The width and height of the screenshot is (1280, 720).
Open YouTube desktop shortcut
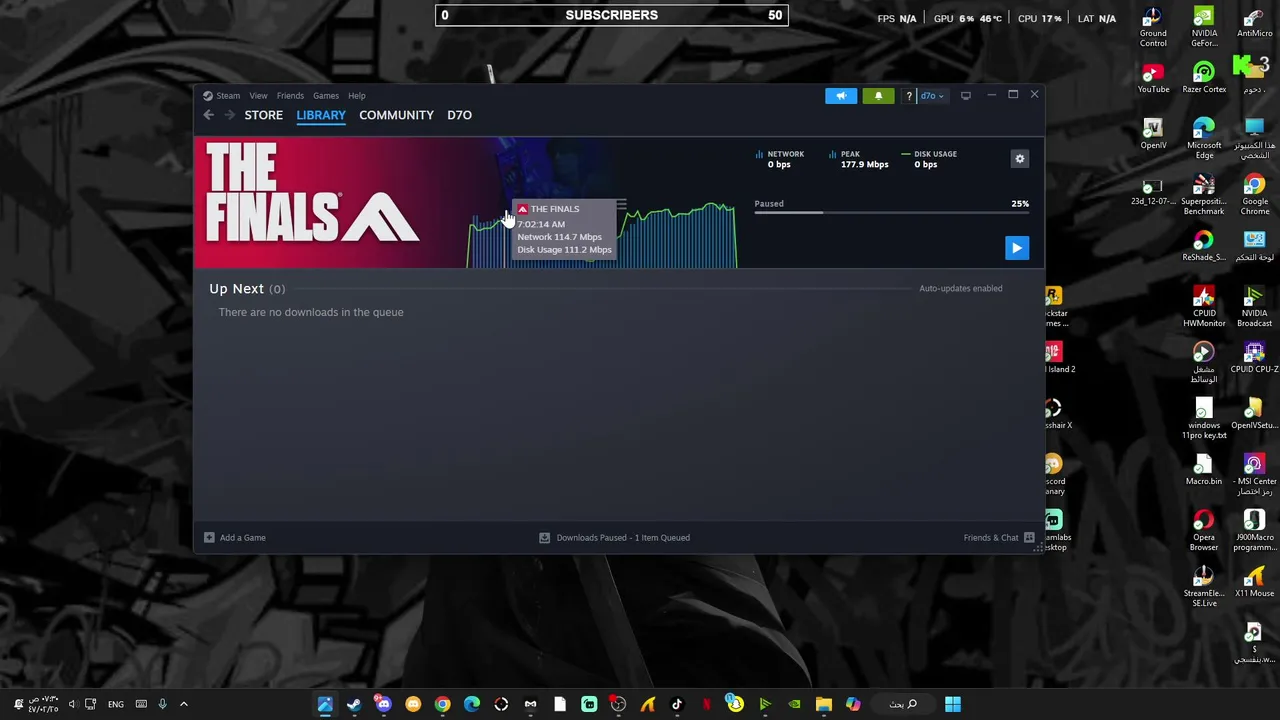click(1153, 79)
